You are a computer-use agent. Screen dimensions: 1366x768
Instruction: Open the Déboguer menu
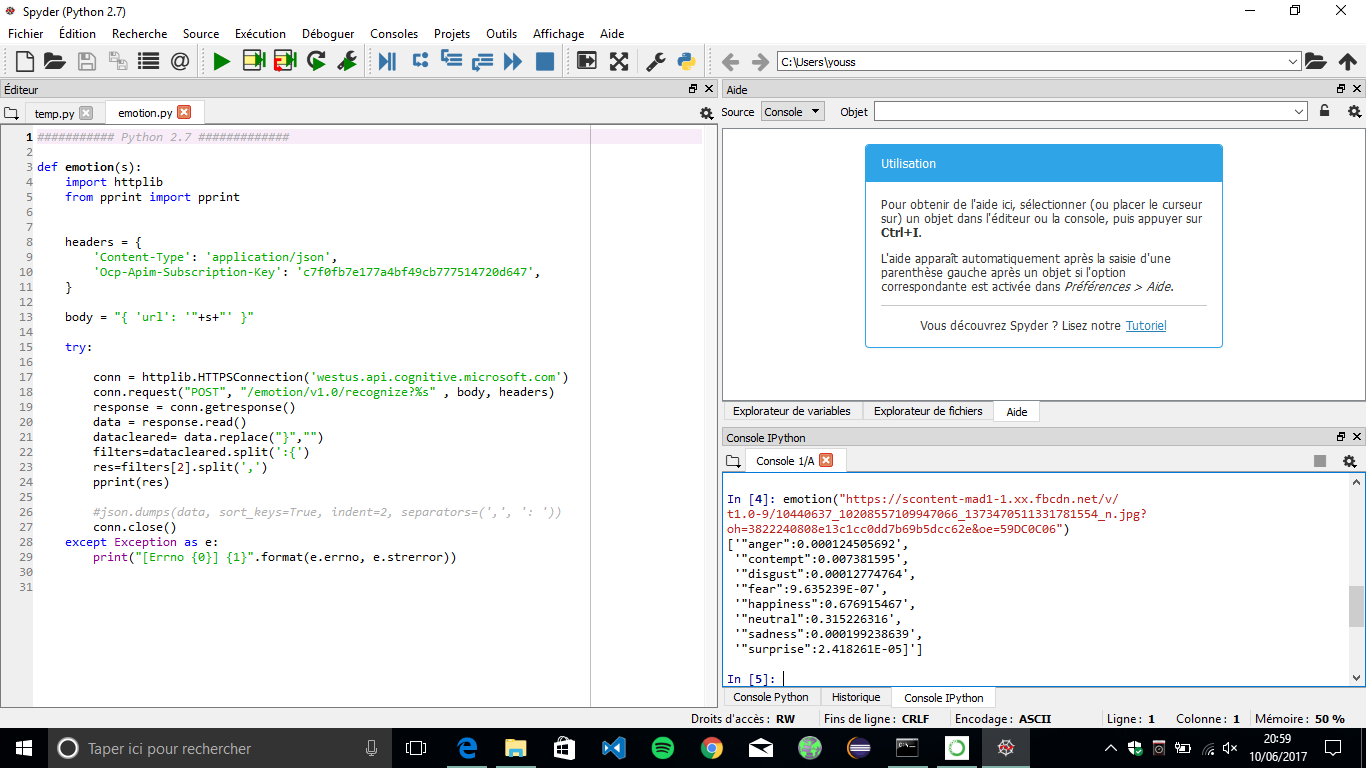point(328,33)
